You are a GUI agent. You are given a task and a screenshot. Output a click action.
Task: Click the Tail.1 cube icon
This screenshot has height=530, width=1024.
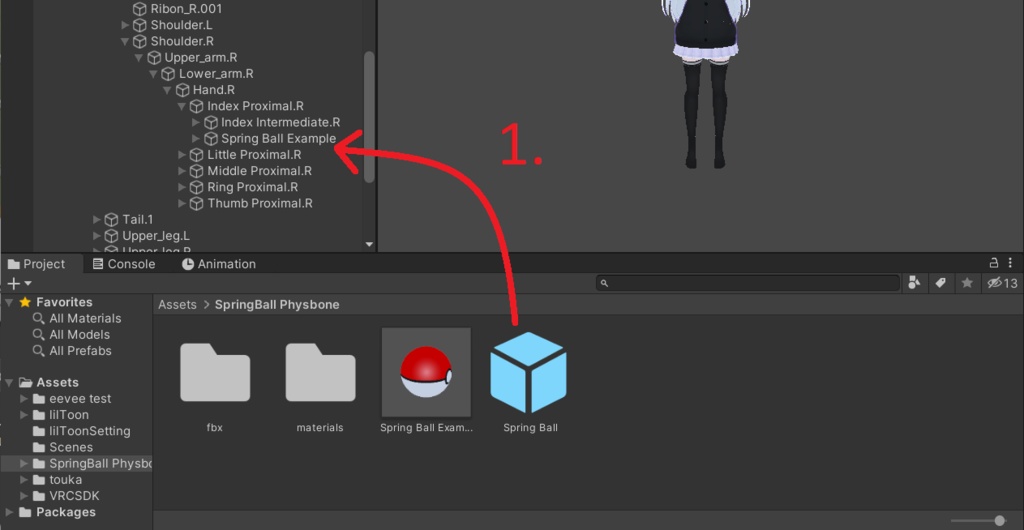(x=112, y=219)
